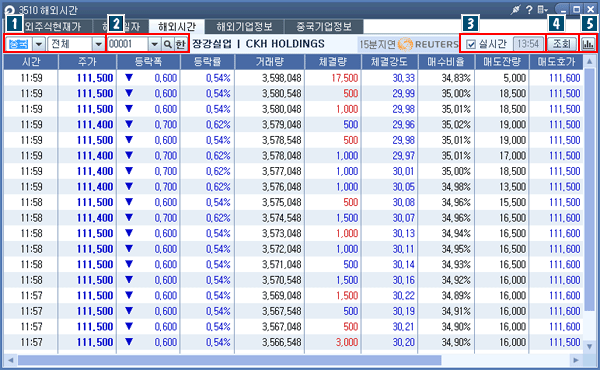Select the volume cell 3,578,048
Viewport: 600px width, 370px height.
tap(270, 156)
